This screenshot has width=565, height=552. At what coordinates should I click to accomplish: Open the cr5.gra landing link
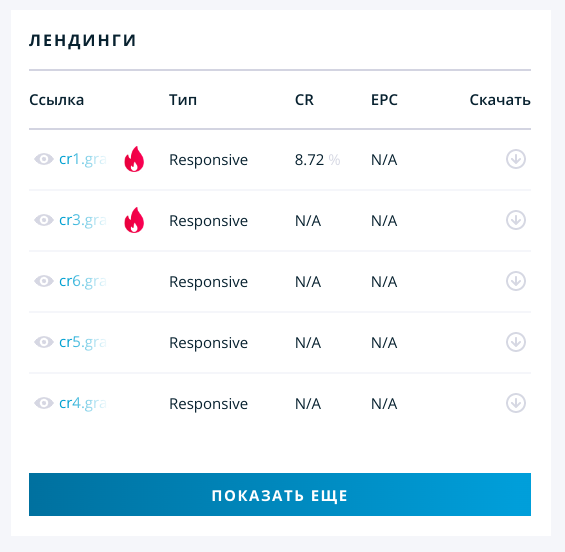click(x=83, y=342)
